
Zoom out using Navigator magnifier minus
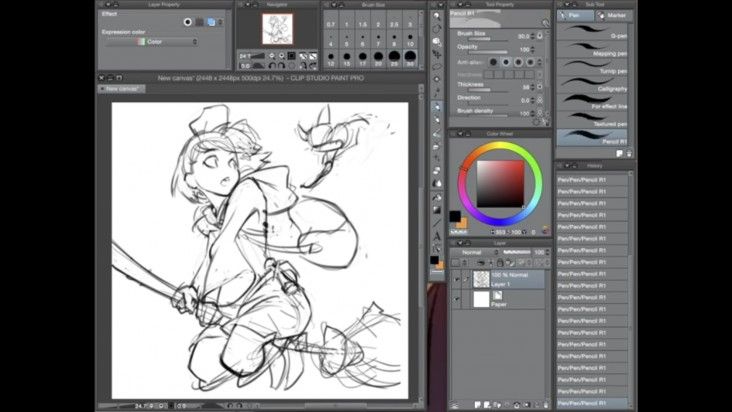[272, 56]
